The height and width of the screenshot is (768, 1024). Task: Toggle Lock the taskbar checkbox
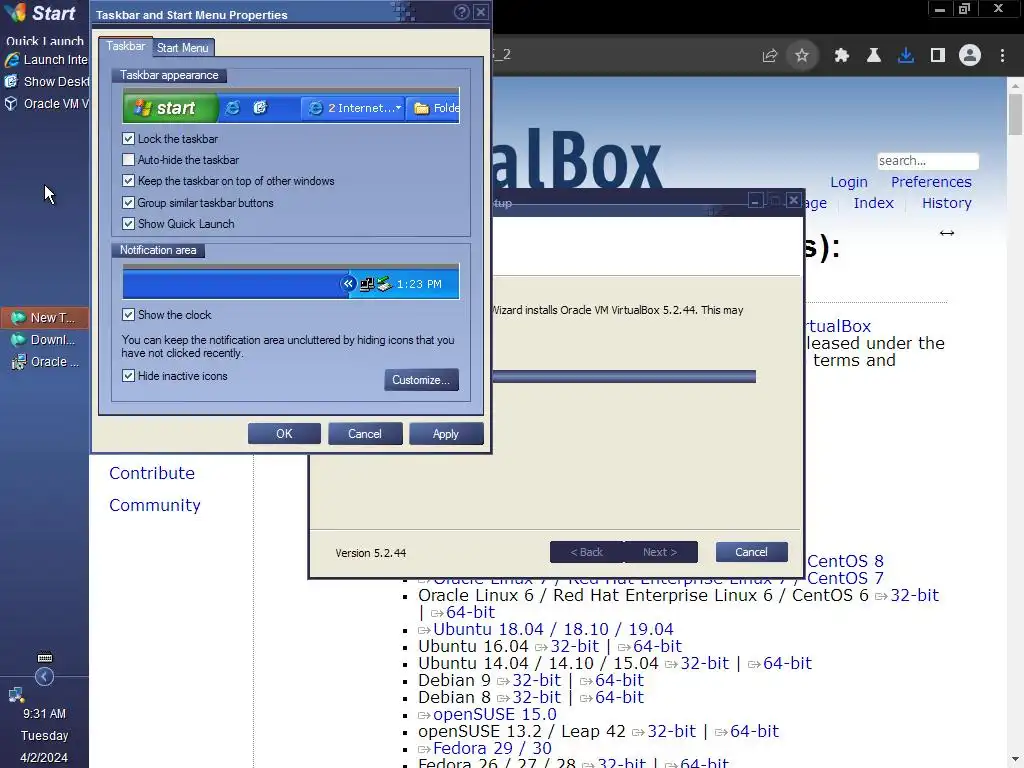coord(129,139)
